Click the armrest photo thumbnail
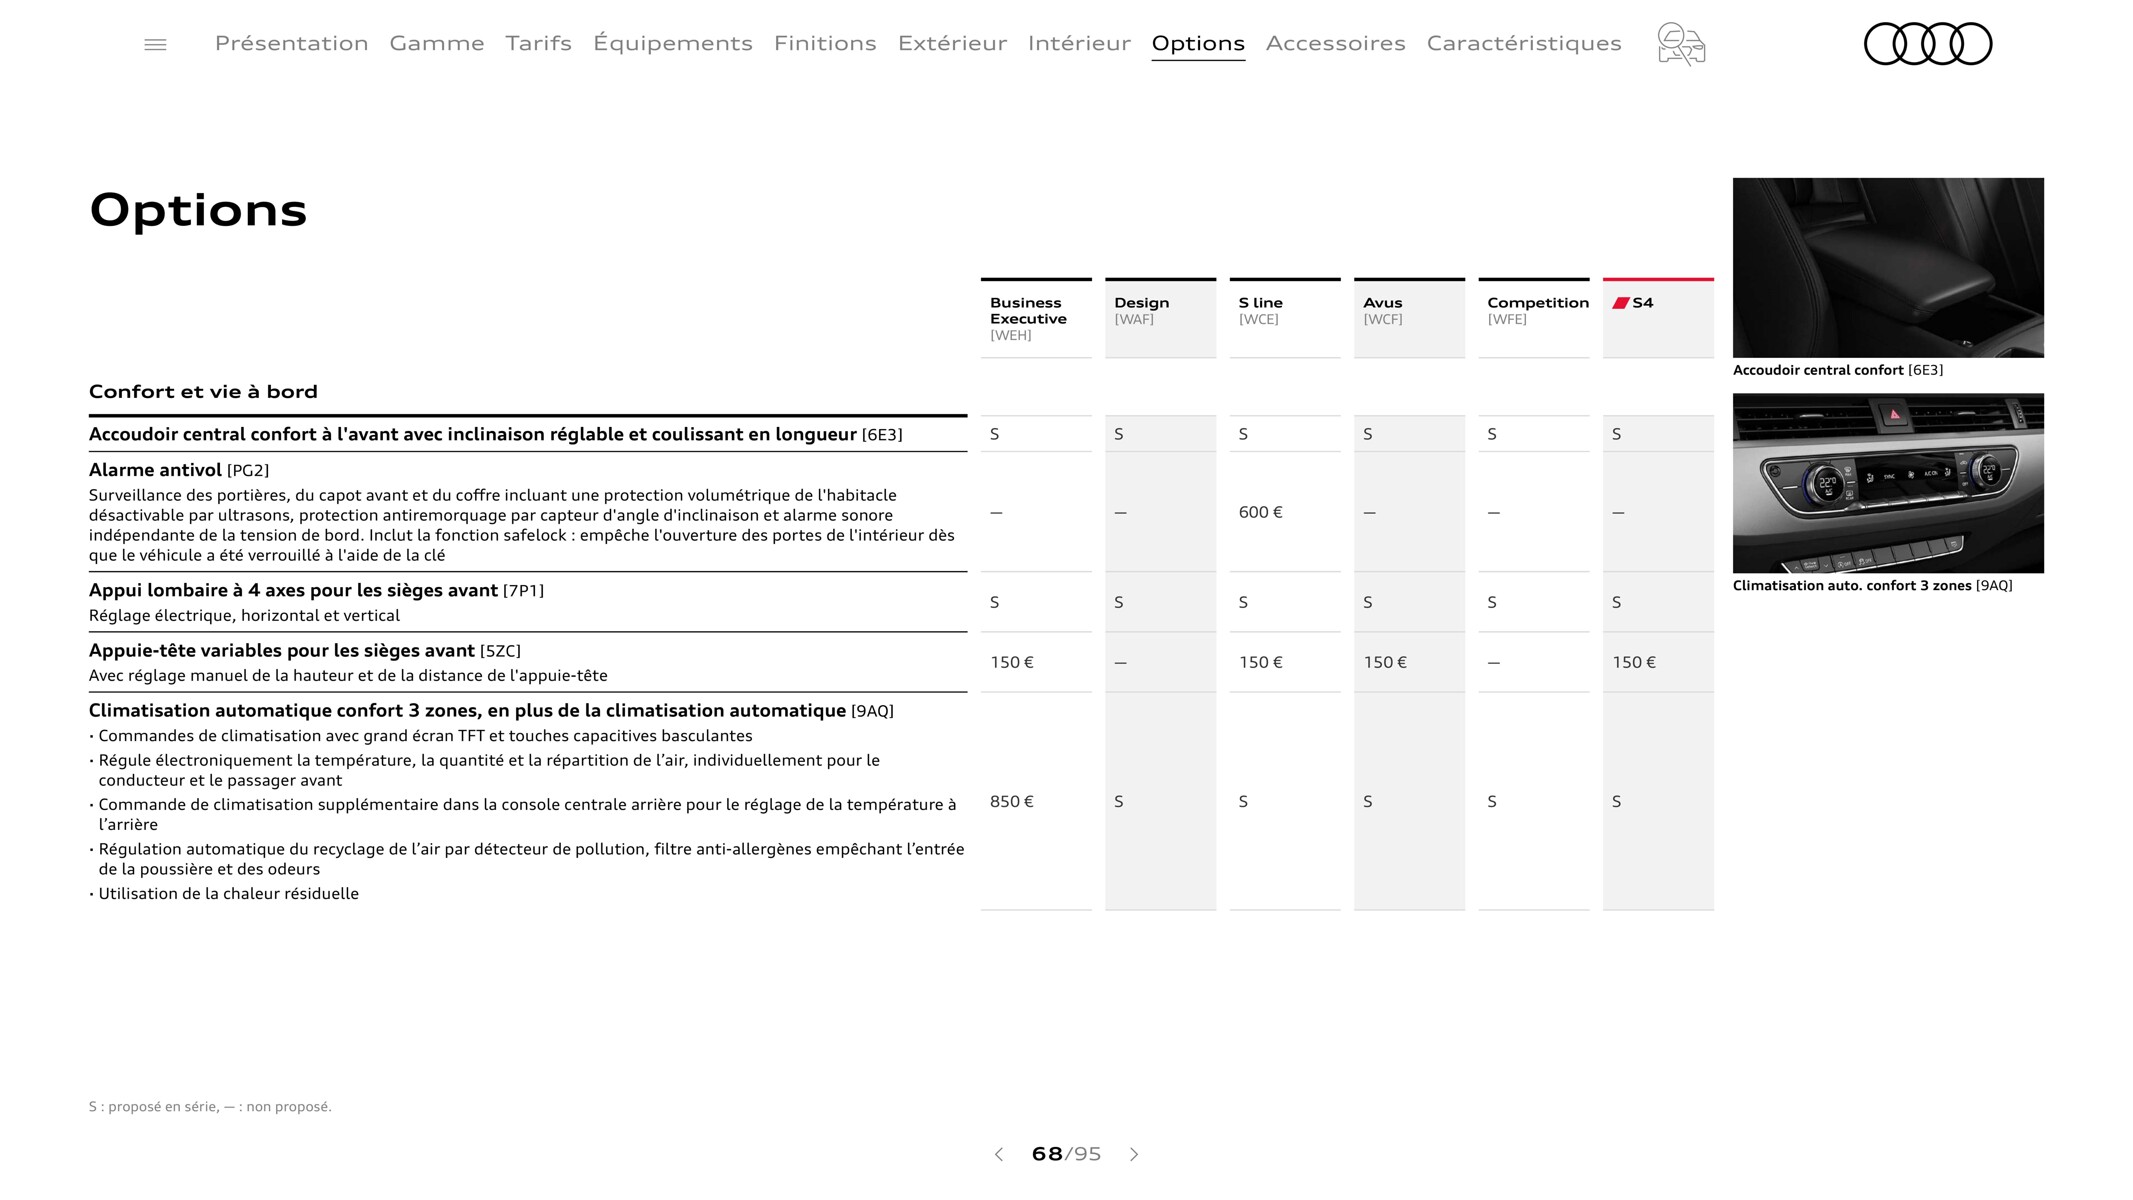The width and height of the screenshot is (2133, 1200). (1888, 268)
